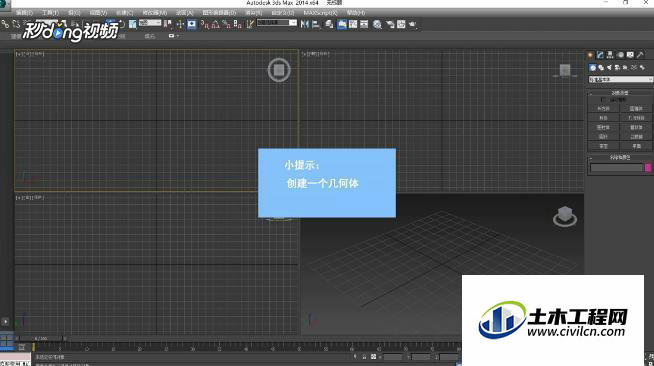The height and width of the screenshot is (366, 654).
Task: Click the Align tool icon
Action: 316,24
